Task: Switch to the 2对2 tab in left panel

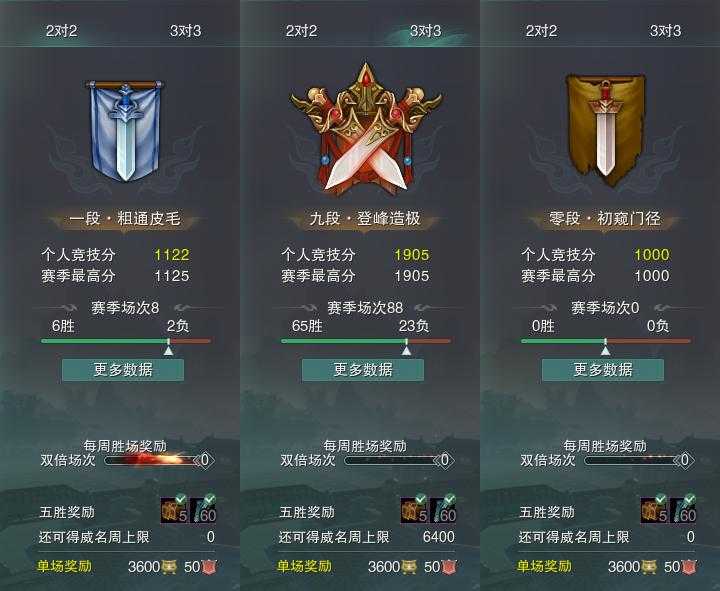Action: coord(62,31)
